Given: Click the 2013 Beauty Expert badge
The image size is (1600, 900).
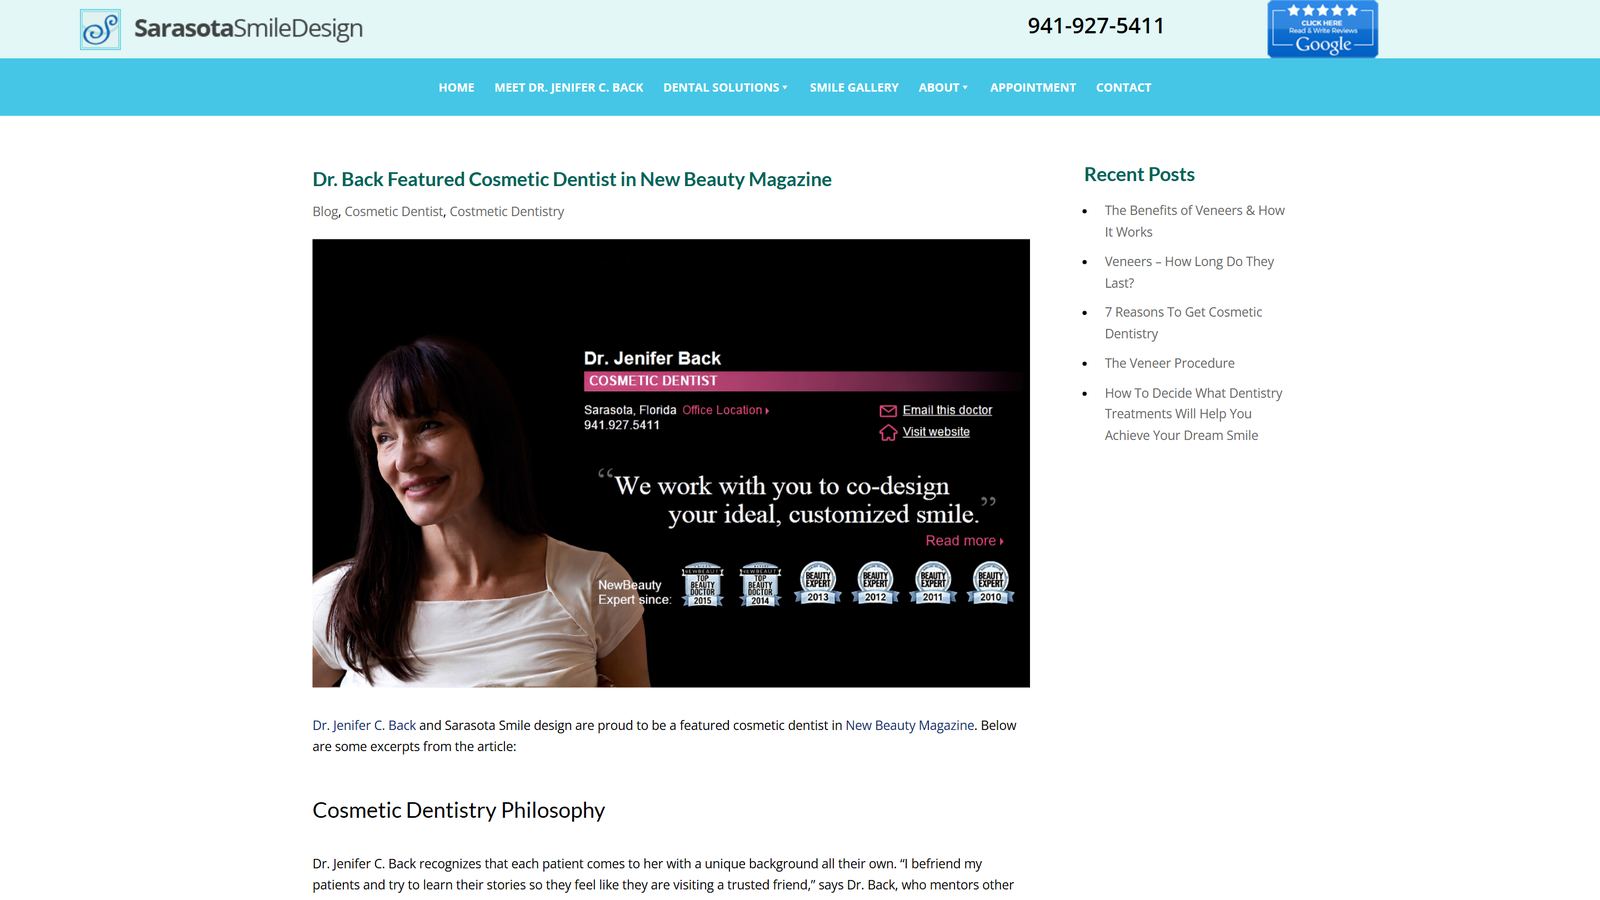Looking at the screenshot, I should click(818, 583).
